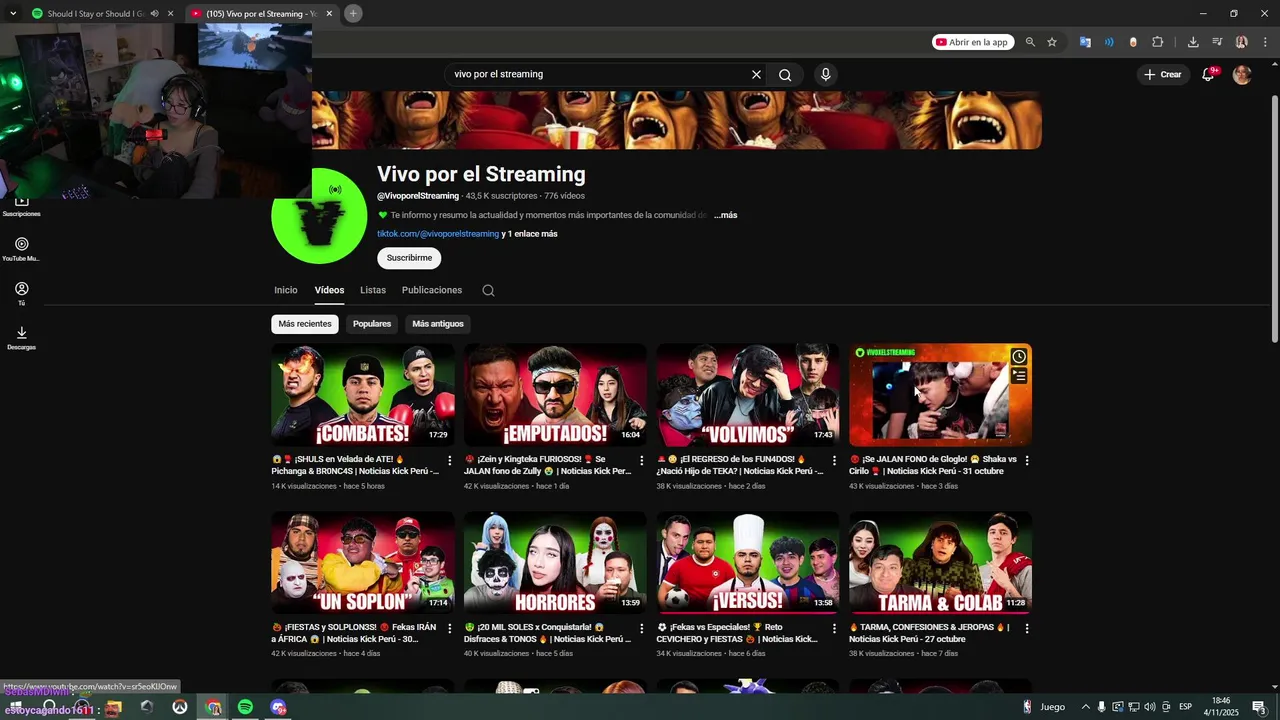Viewport: 1280px width, 720px height.
Task: Click the Suscribirme button
Action: pyautogui.click(x=409, y=258)
